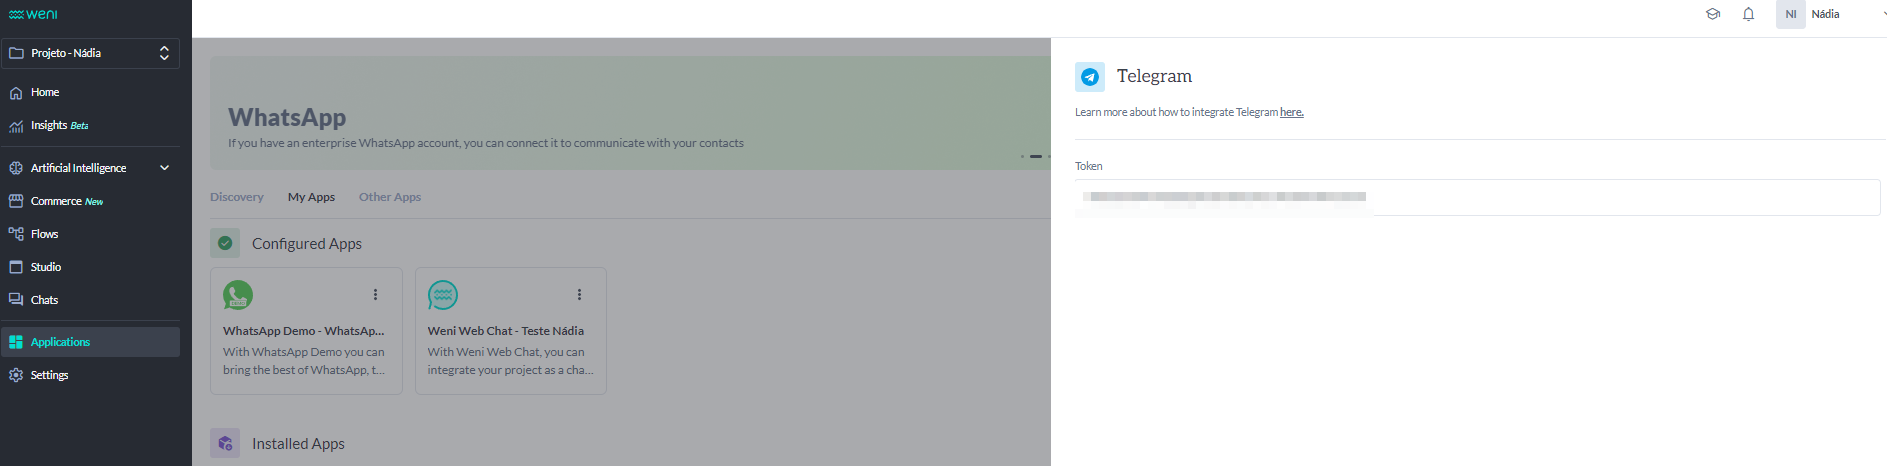Viewport: 1887px width, 466px height.
Task: Open Weni Web Chat - Teste Nádia title
Action: coord(506,331)
